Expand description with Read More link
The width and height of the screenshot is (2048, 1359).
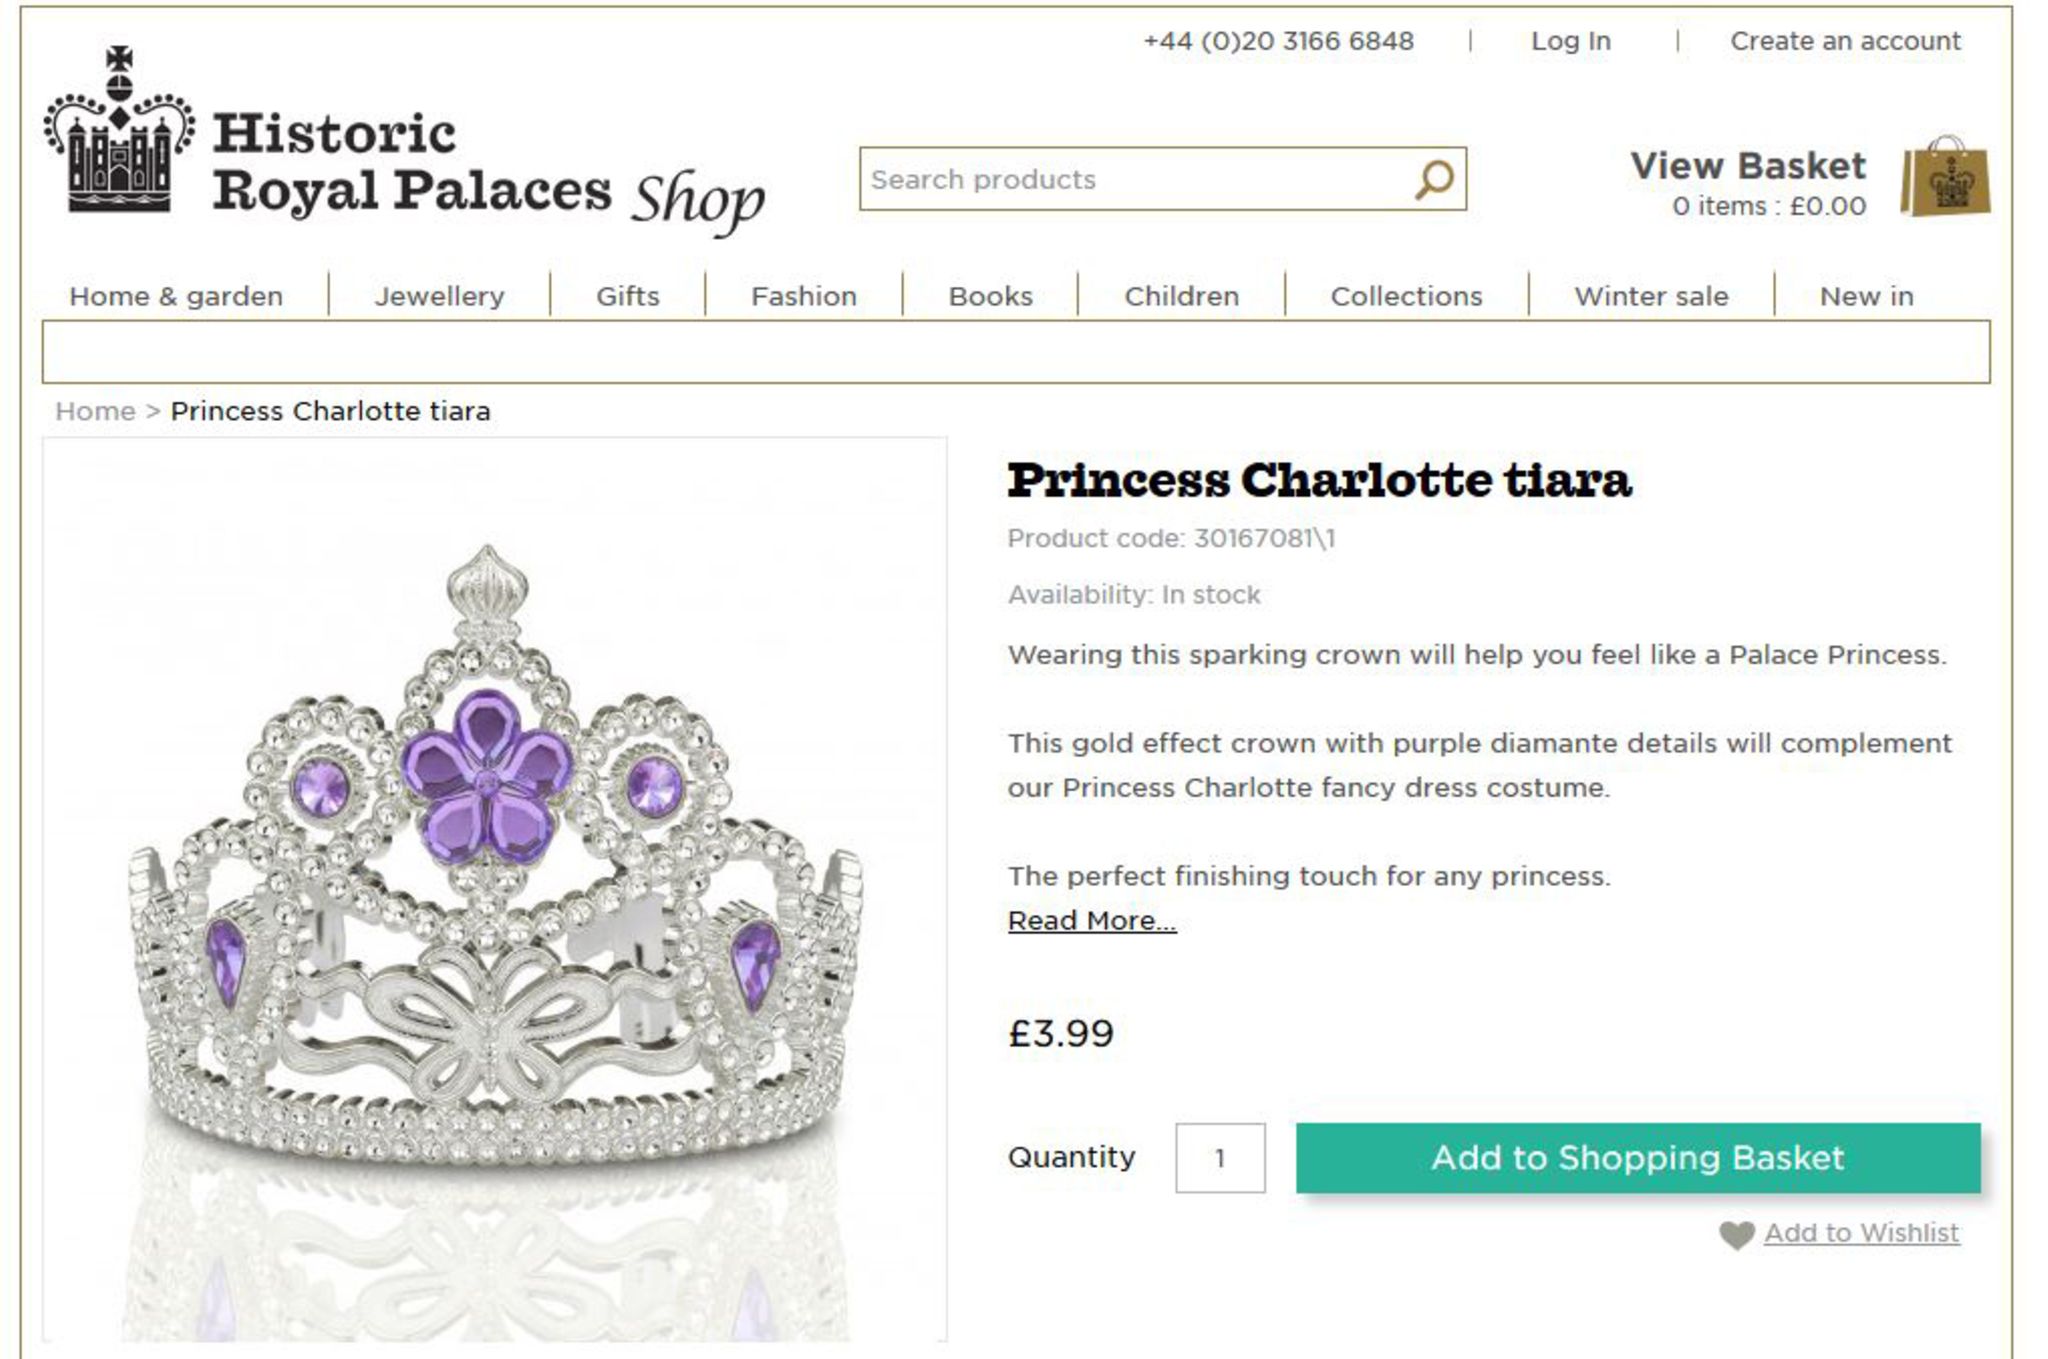(1091, 920)
